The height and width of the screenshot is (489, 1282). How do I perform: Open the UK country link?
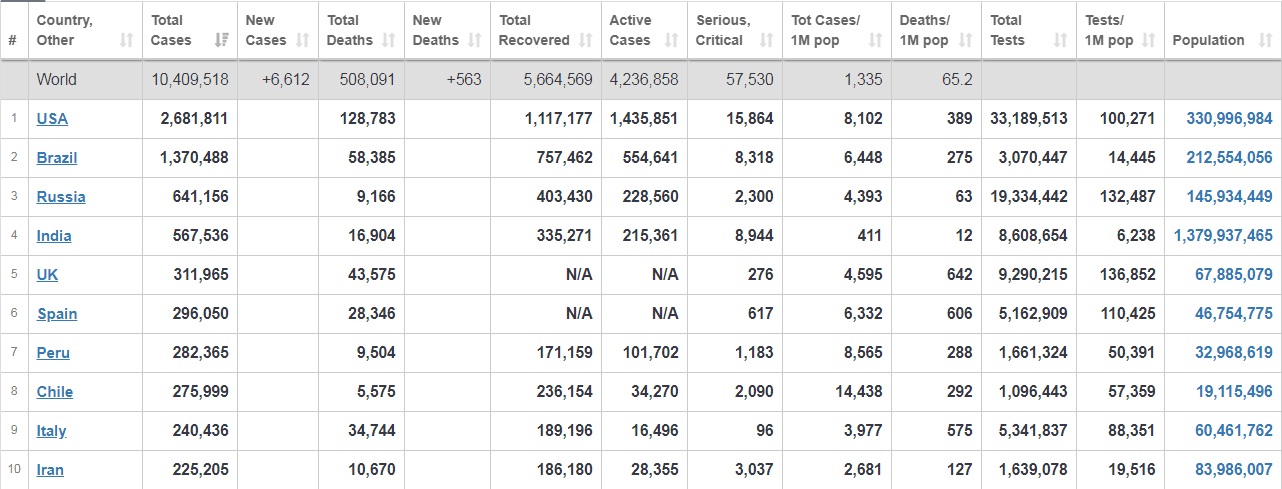pyautogui.click(x=48, y=274)
